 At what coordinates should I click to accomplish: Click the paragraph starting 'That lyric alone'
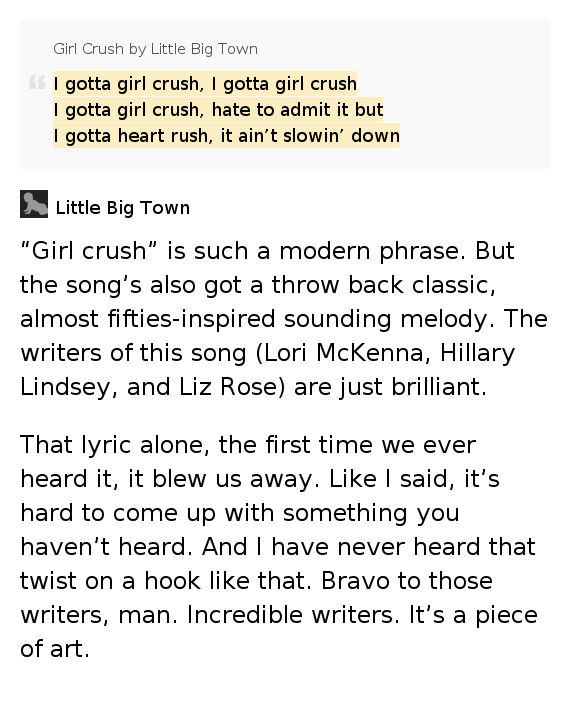(x=279, y=547)
